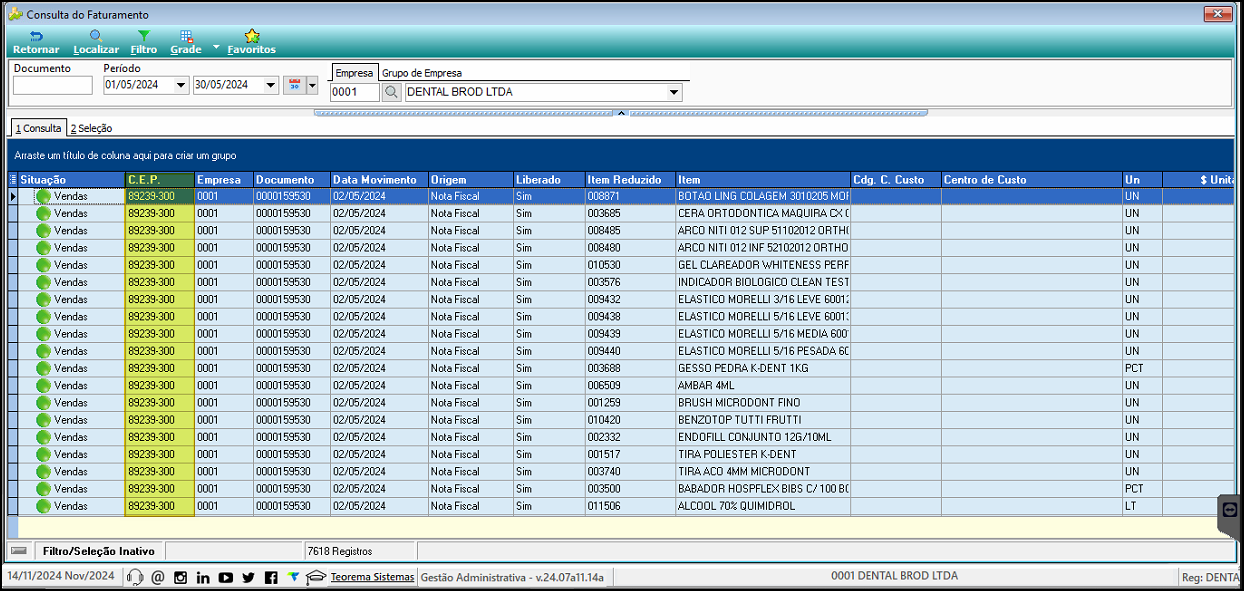The image size is (1244, 591).
Task: Open the Localizar search tool
Action: [x=96, y=42]
